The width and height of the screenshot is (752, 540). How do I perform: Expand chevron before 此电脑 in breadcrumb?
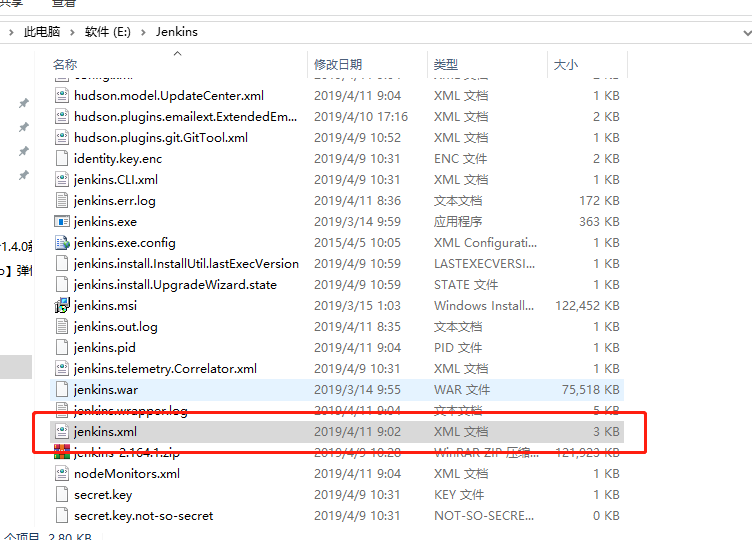point(11,33)
